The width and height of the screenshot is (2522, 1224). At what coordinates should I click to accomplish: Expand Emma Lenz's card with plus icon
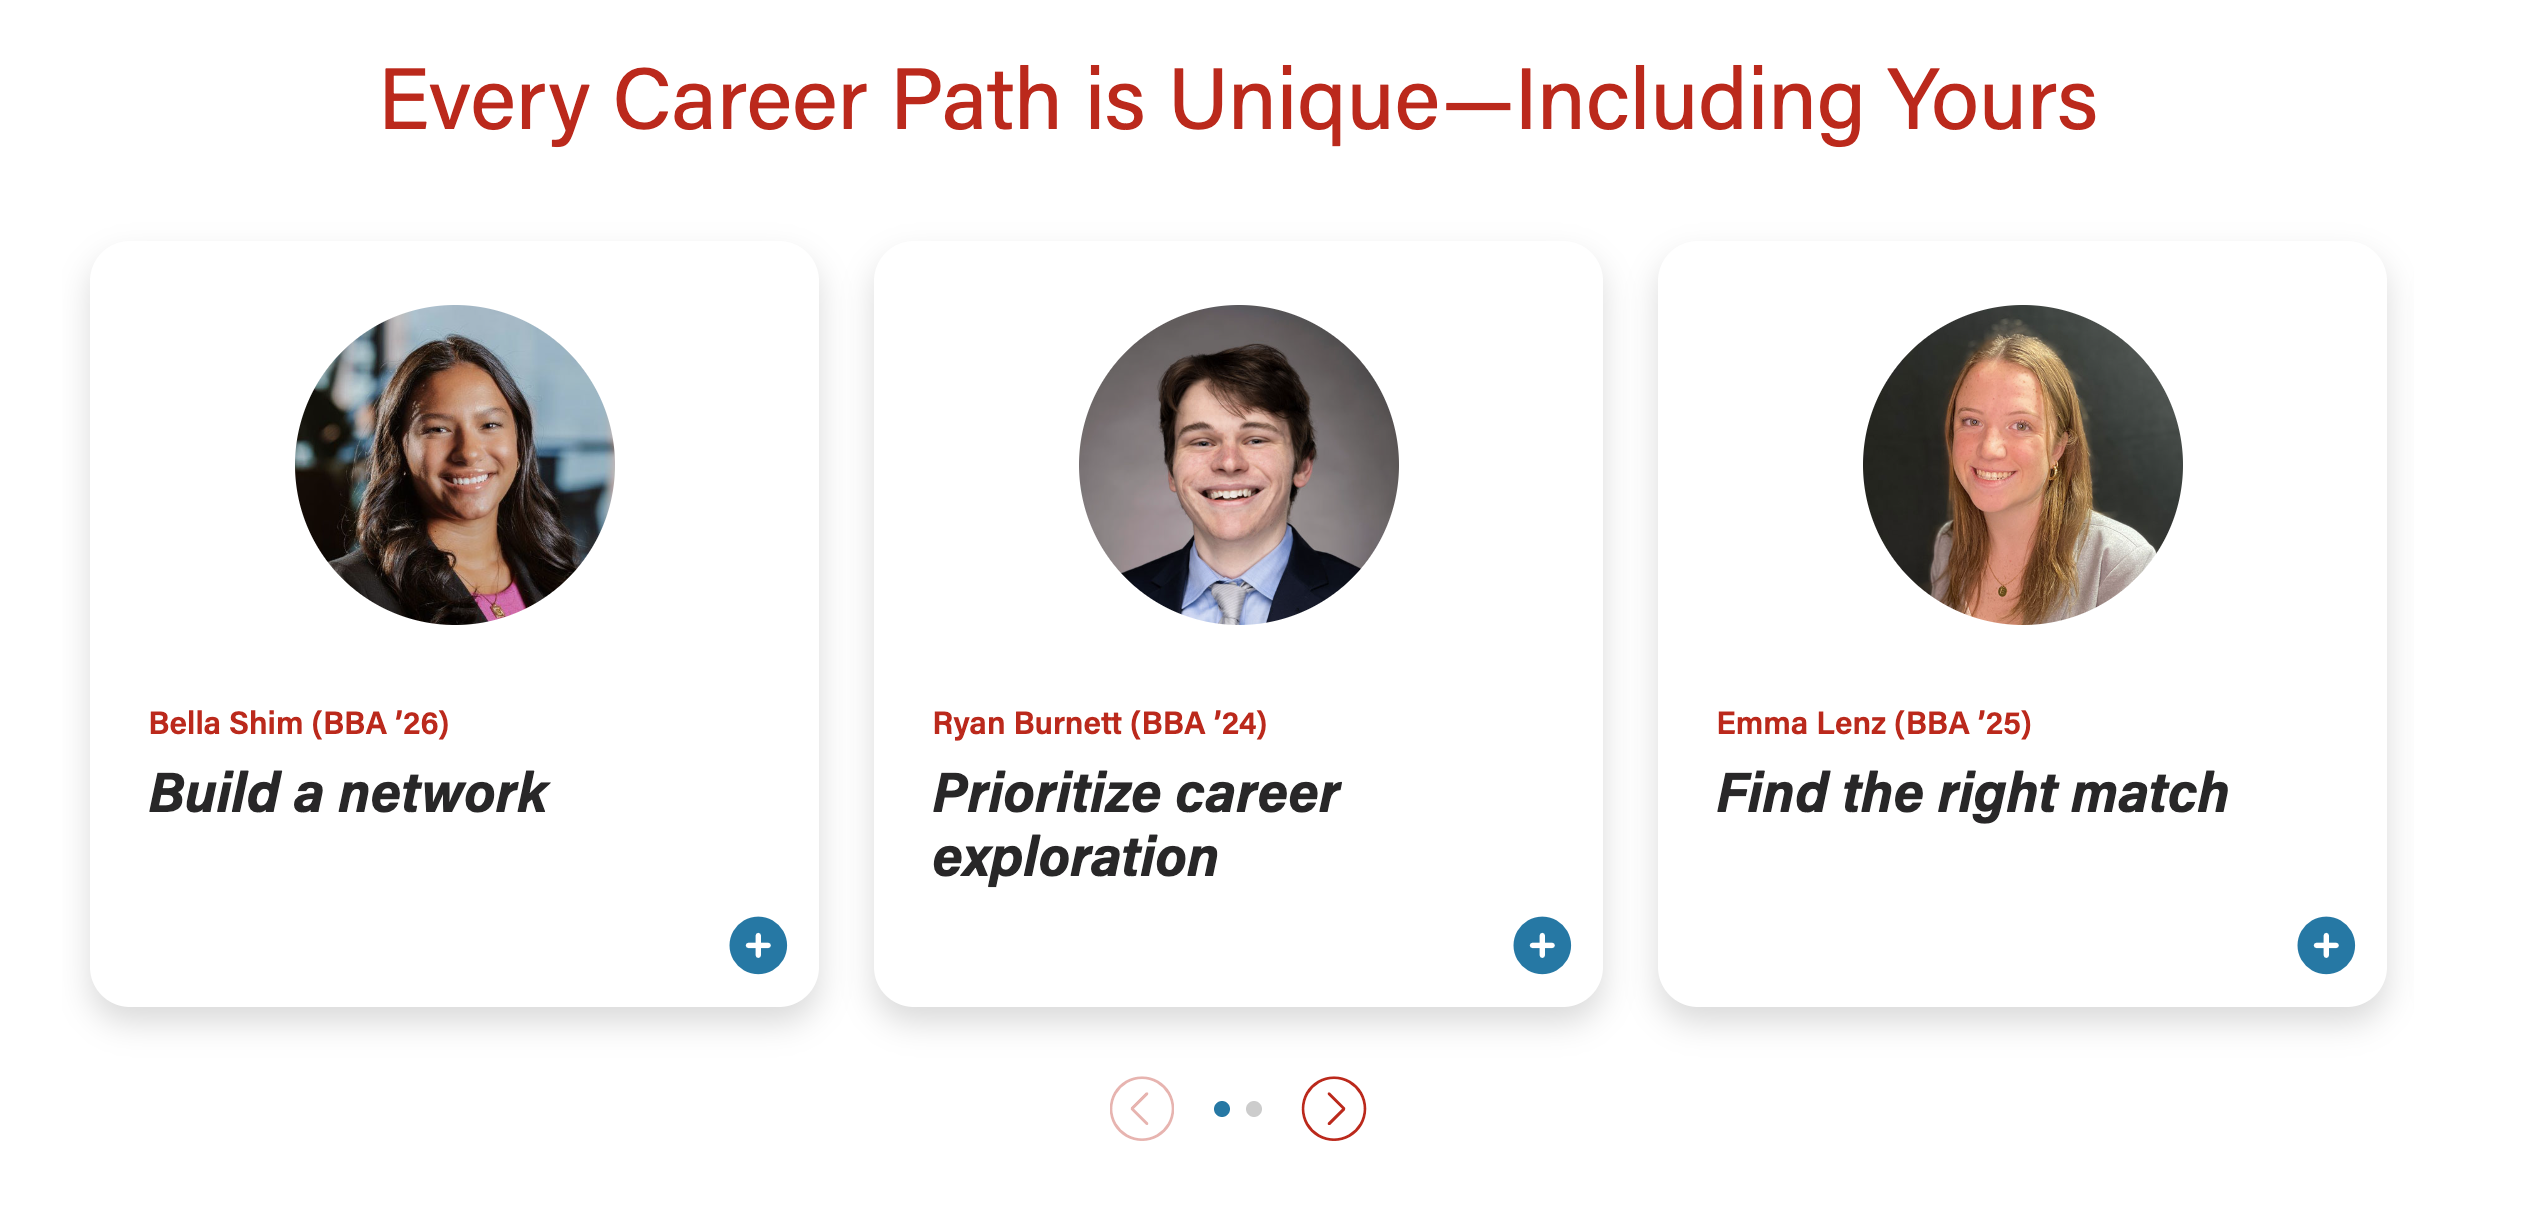point(2326,945)
